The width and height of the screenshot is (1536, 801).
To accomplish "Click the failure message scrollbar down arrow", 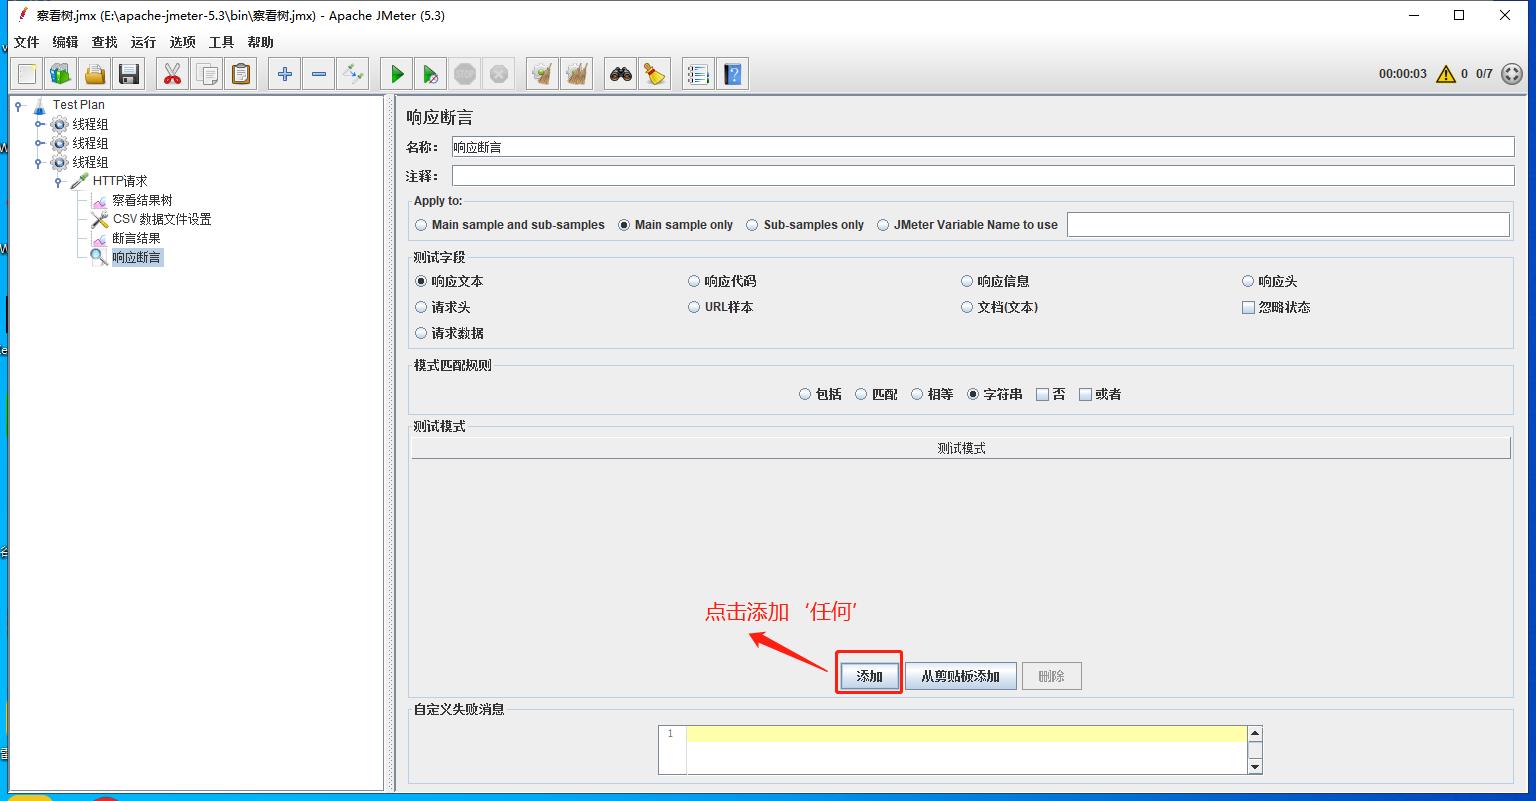I will 1255,766.
